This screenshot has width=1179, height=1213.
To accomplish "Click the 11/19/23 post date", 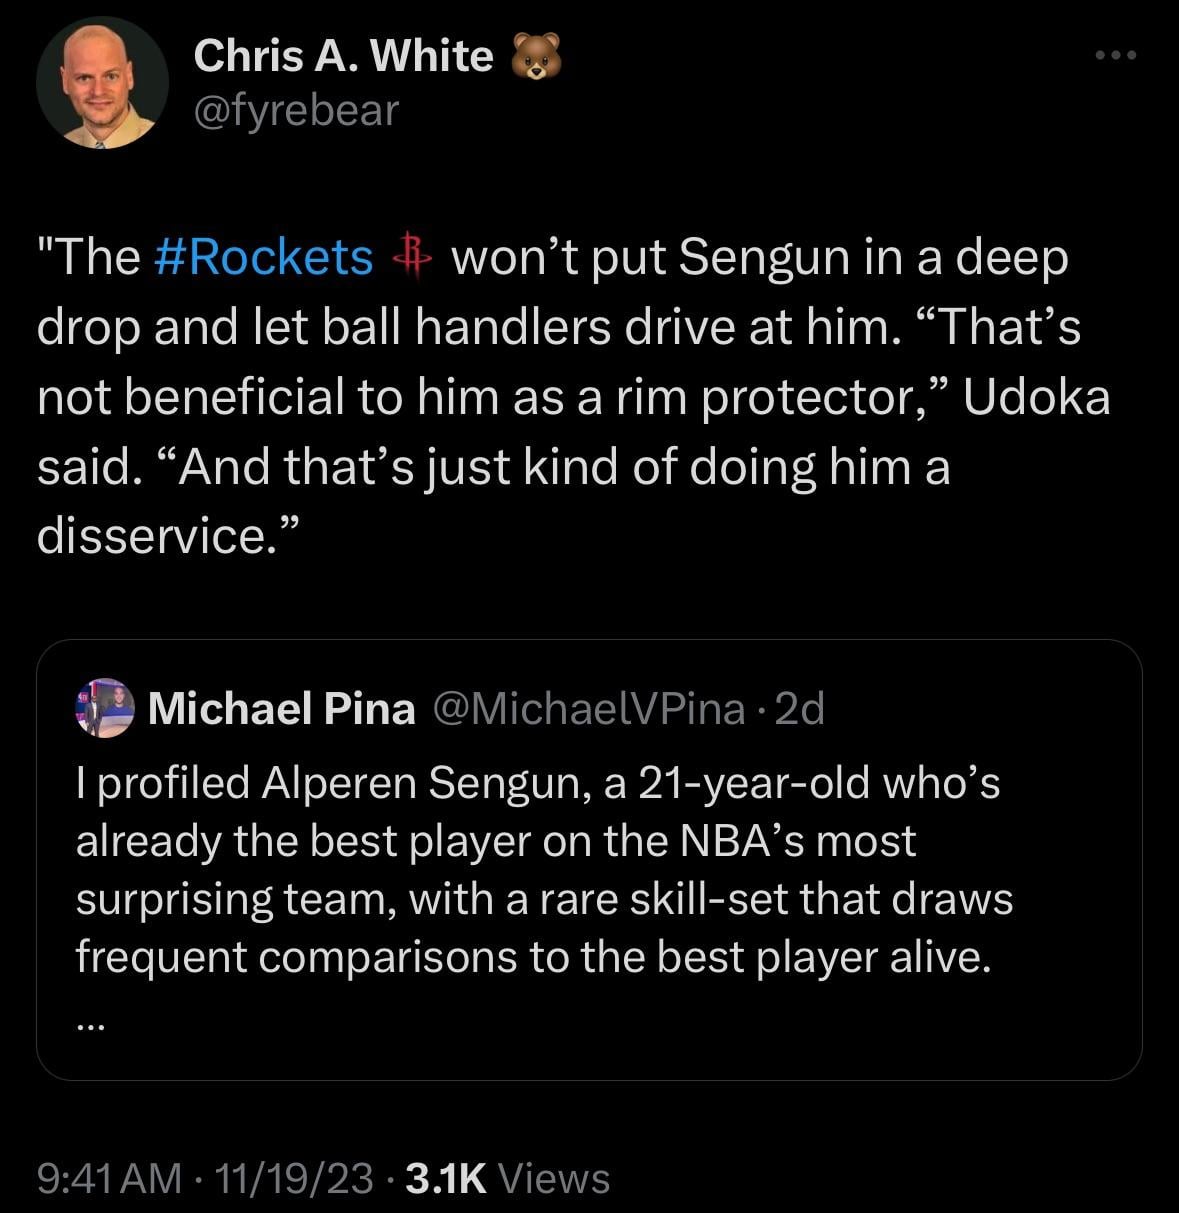I will (x=288, y=1178).
